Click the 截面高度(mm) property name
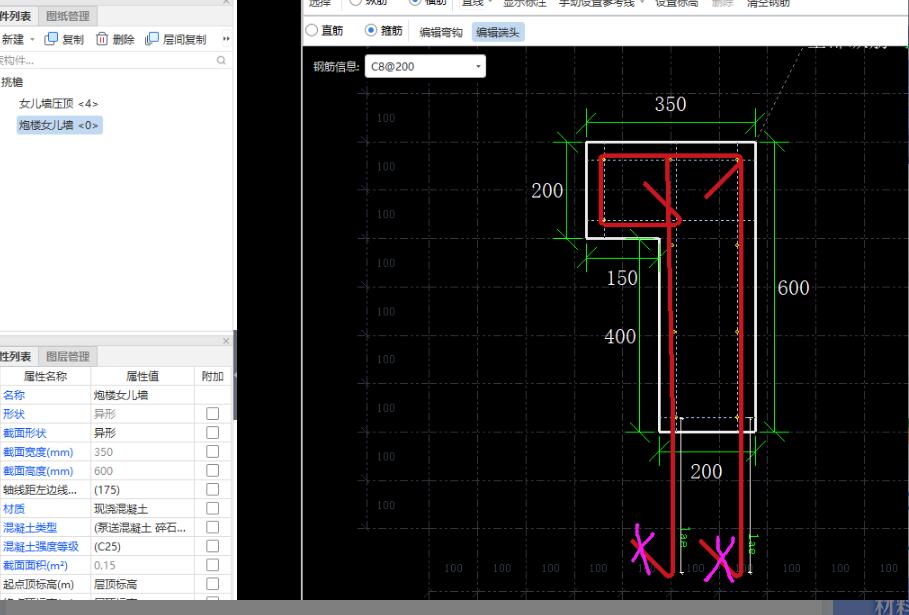909x615 pixels. click(38, 471)
